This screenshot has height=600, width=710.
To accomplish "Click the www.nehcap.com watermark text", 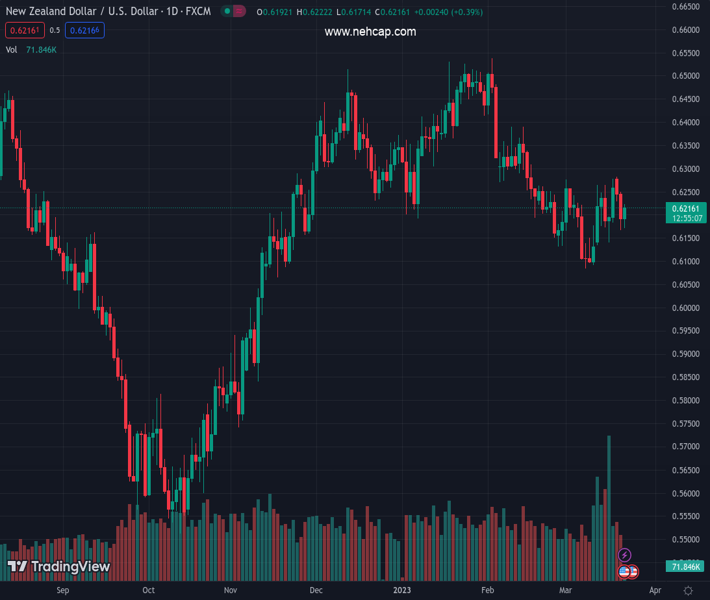I will [370, 32].
